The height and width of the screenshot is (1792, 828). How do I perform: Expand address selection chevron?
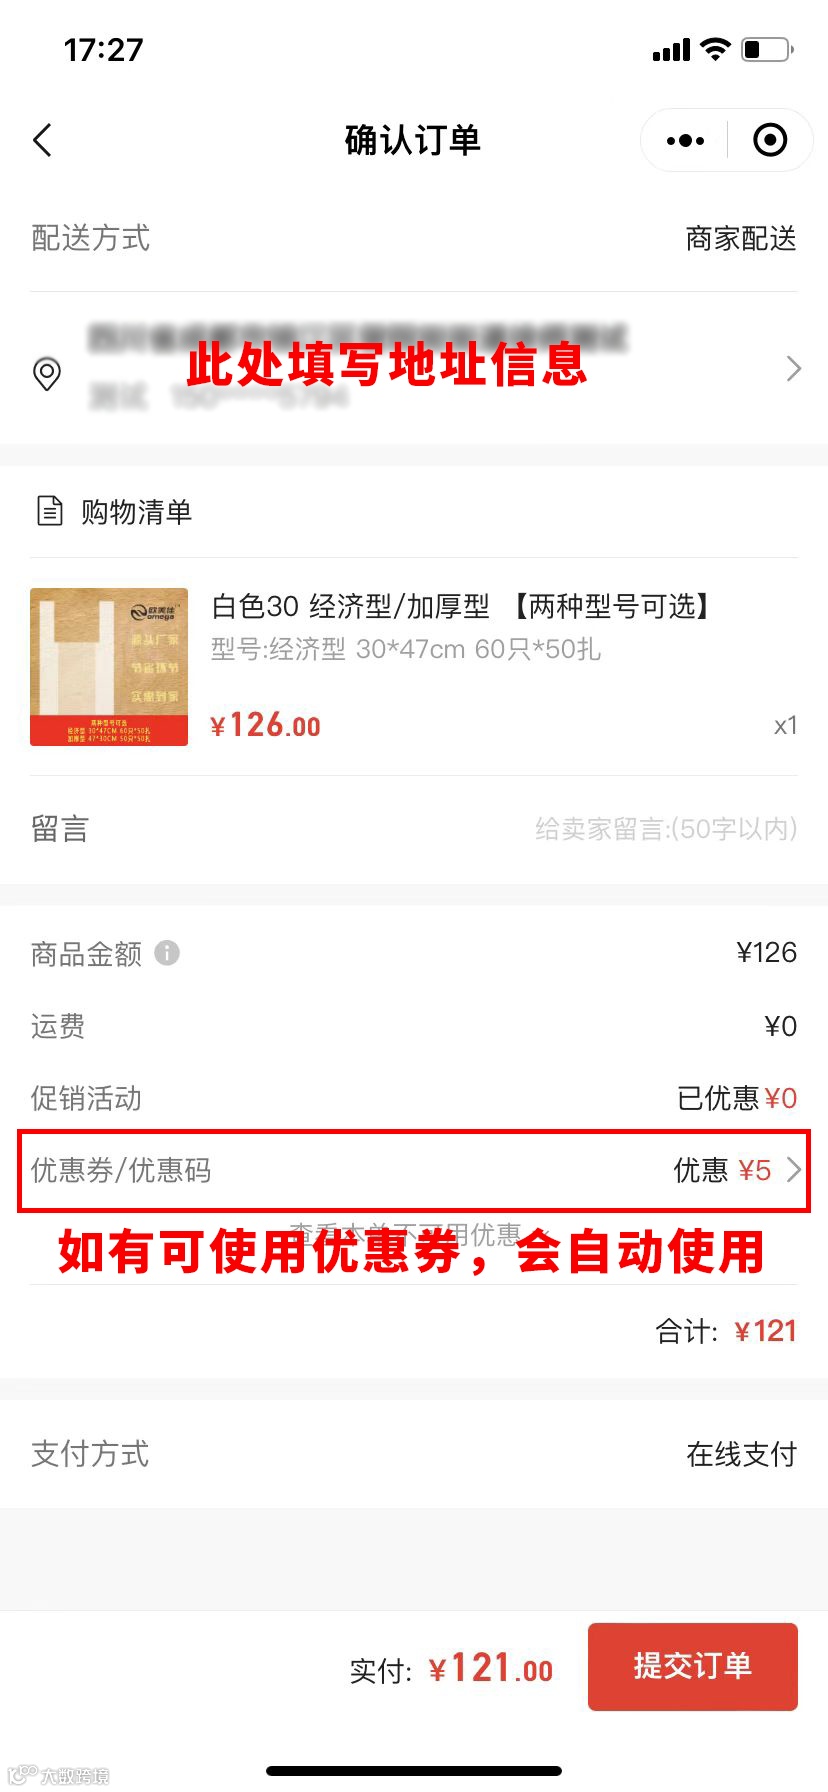(x=794, y=369)
